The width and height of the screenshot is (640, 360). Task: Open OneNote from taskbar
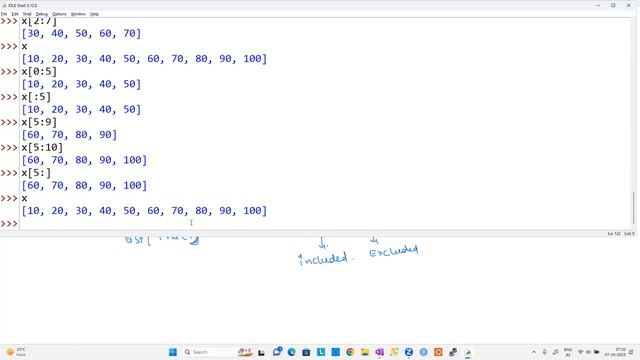click(380, 352)
